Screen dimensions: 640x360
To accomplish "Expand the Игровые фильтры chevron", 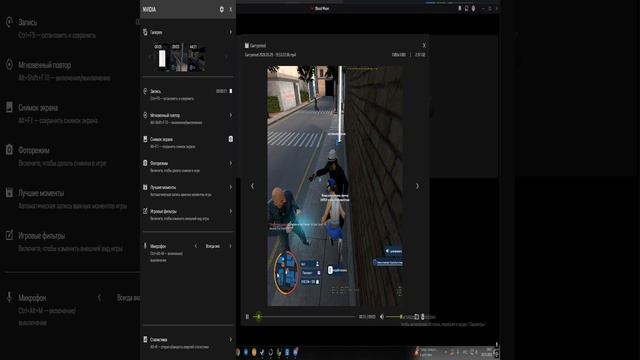I will (x=231, y=211).
